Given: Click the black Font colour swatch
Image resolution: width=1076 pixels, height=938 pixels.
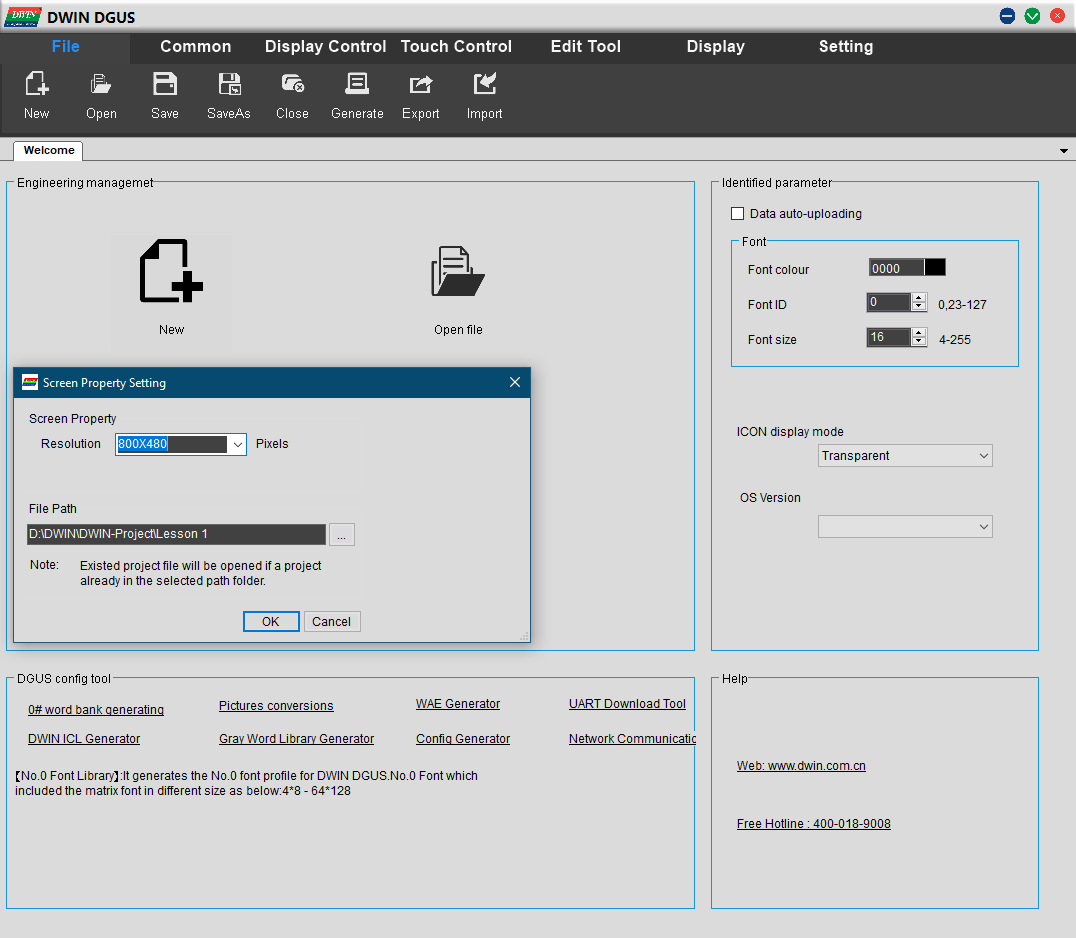Looking at the screenshot, I should click(x=935, y=268).
